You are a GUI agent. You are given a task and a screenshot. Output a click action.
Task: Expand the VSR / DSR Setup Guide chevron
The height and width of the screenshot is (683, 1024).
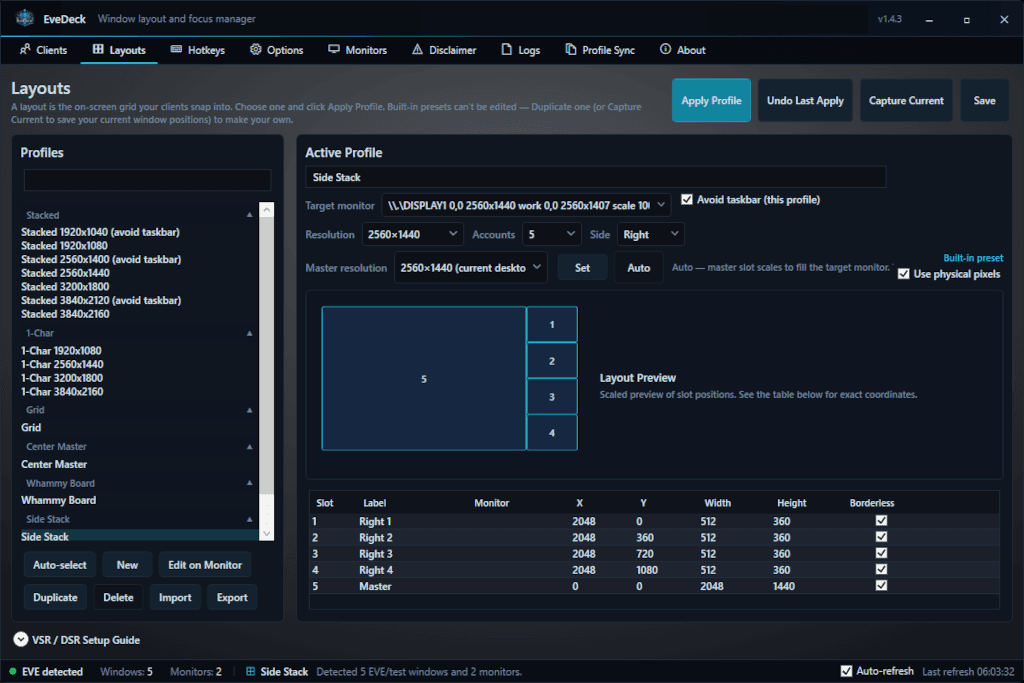coord(21,639)
